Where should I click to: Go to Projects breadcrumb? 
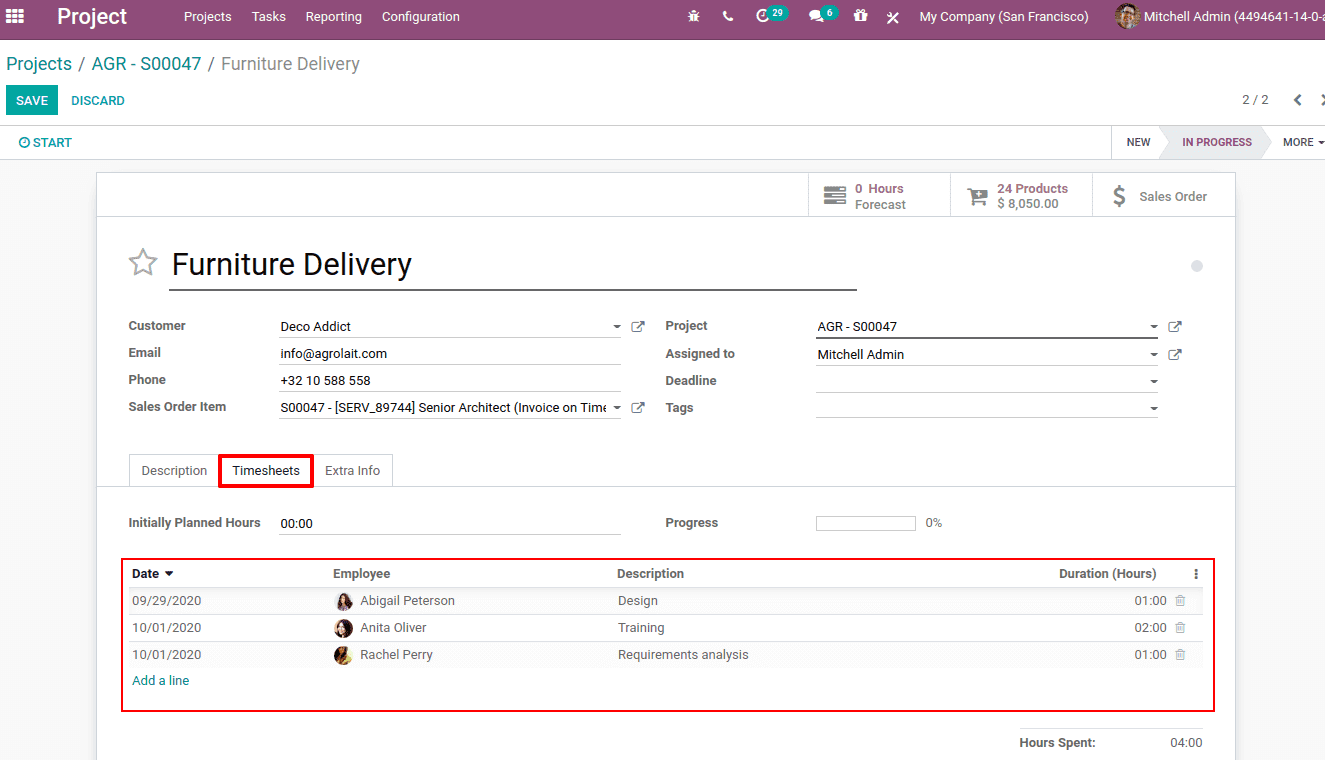[x=39, y=64]
